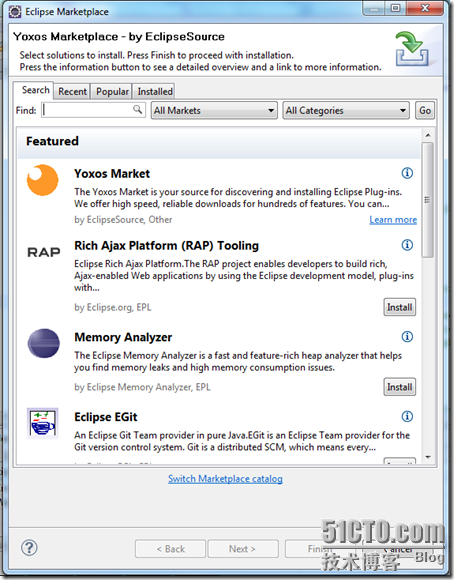Click the green install arrow banner icon
The width and height of the screenshot is (454, 580).
coord(412,49)
